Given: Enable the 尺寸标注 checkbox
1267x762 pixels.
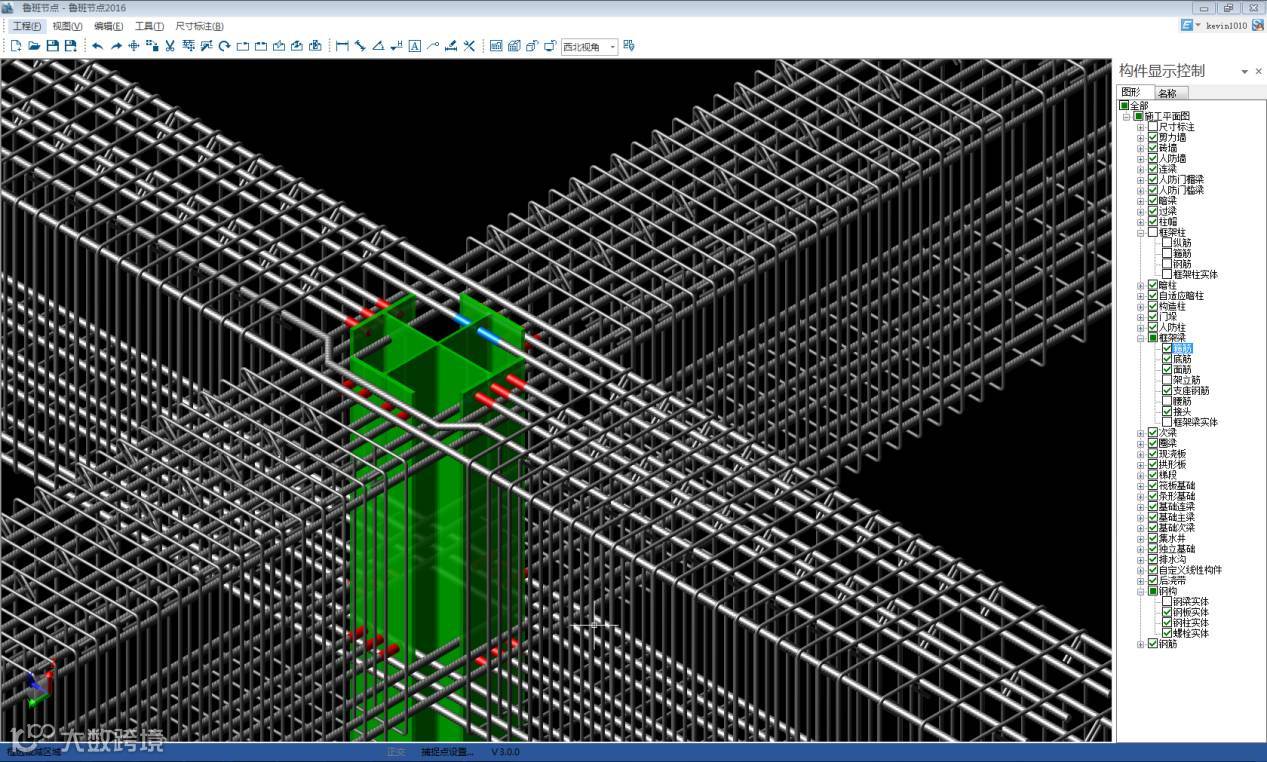Looking at the screenshot, I should (x=1153, y=127).
